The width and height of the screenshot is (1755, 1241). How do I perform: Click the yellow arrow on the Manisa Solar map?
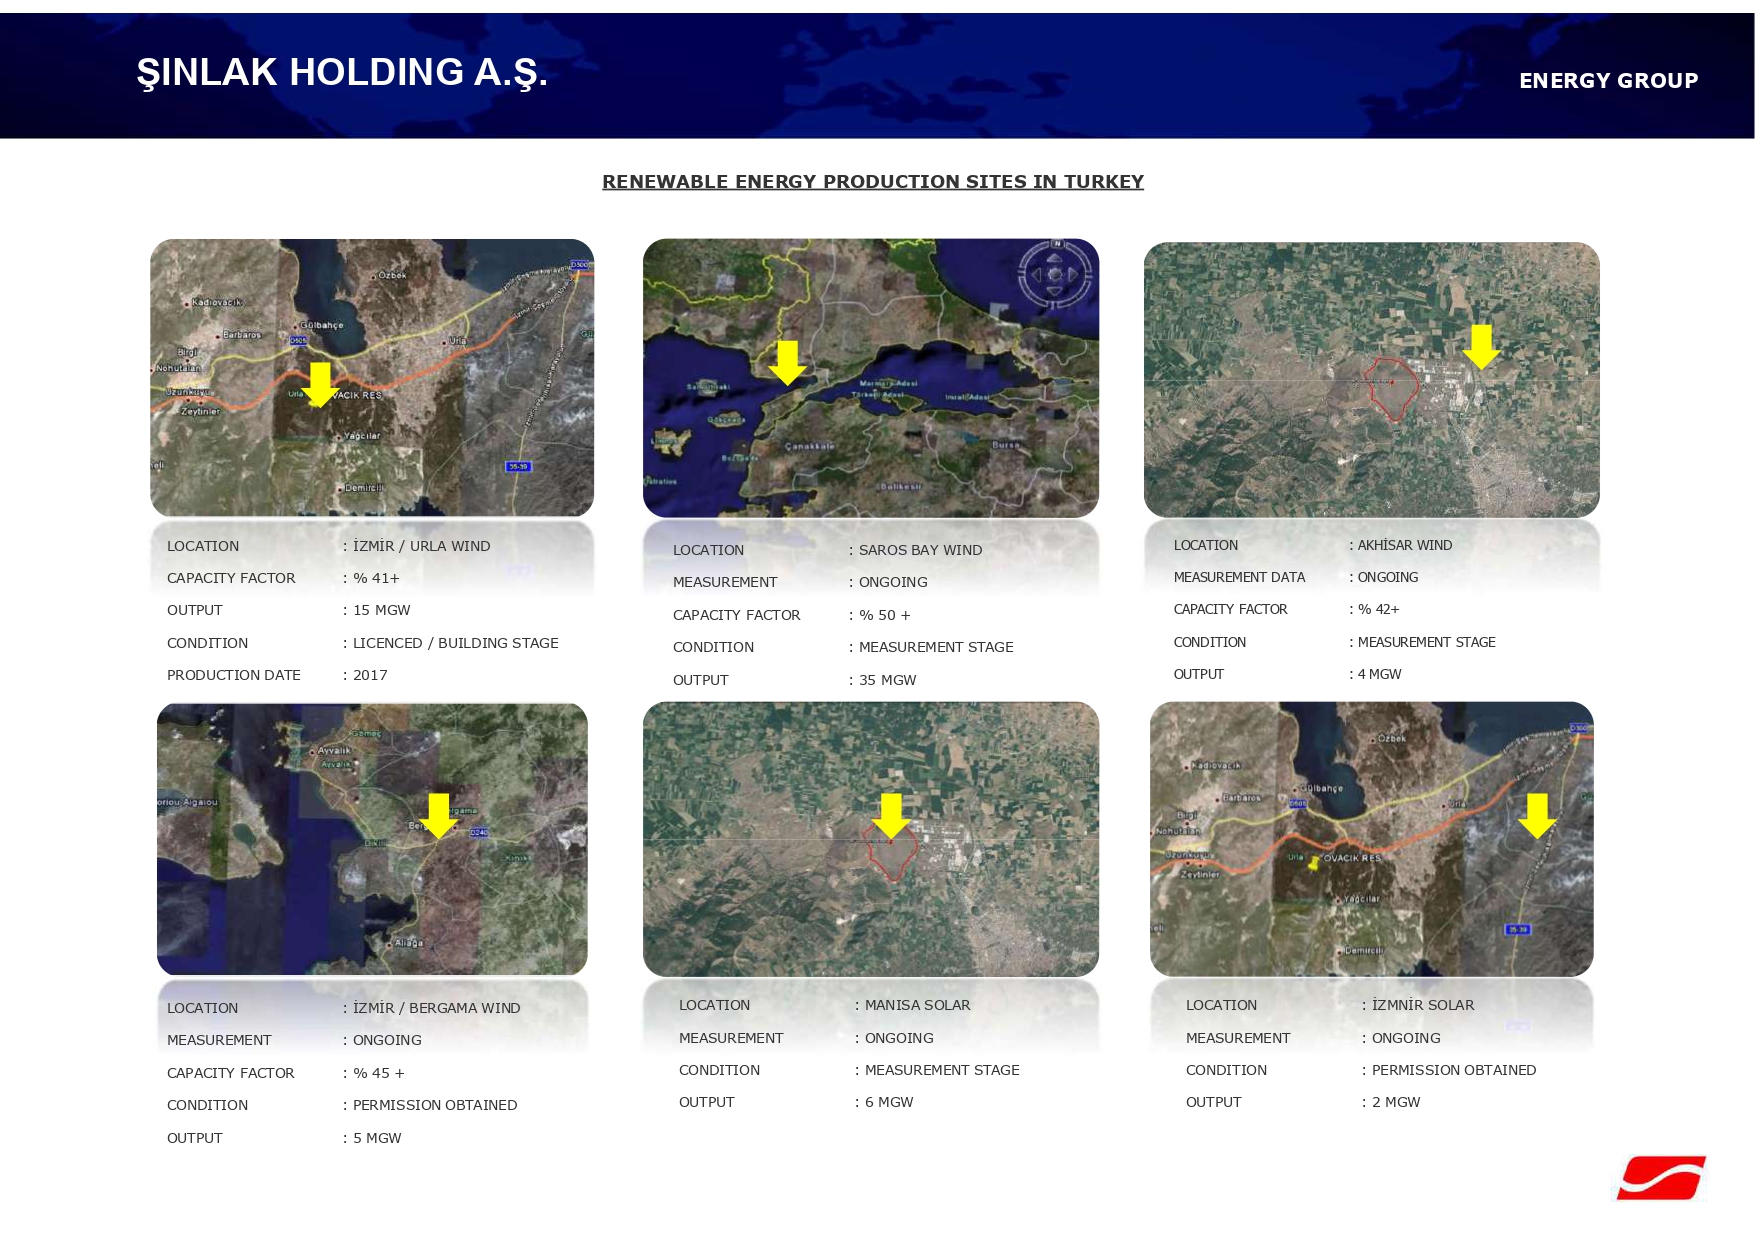(891, 815)
